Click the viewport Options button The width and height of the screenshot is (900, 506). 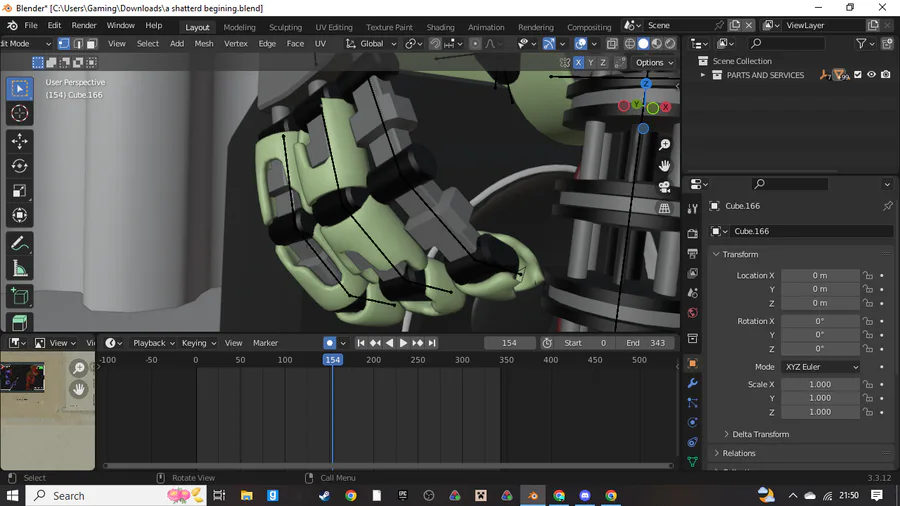pos(650,62)
